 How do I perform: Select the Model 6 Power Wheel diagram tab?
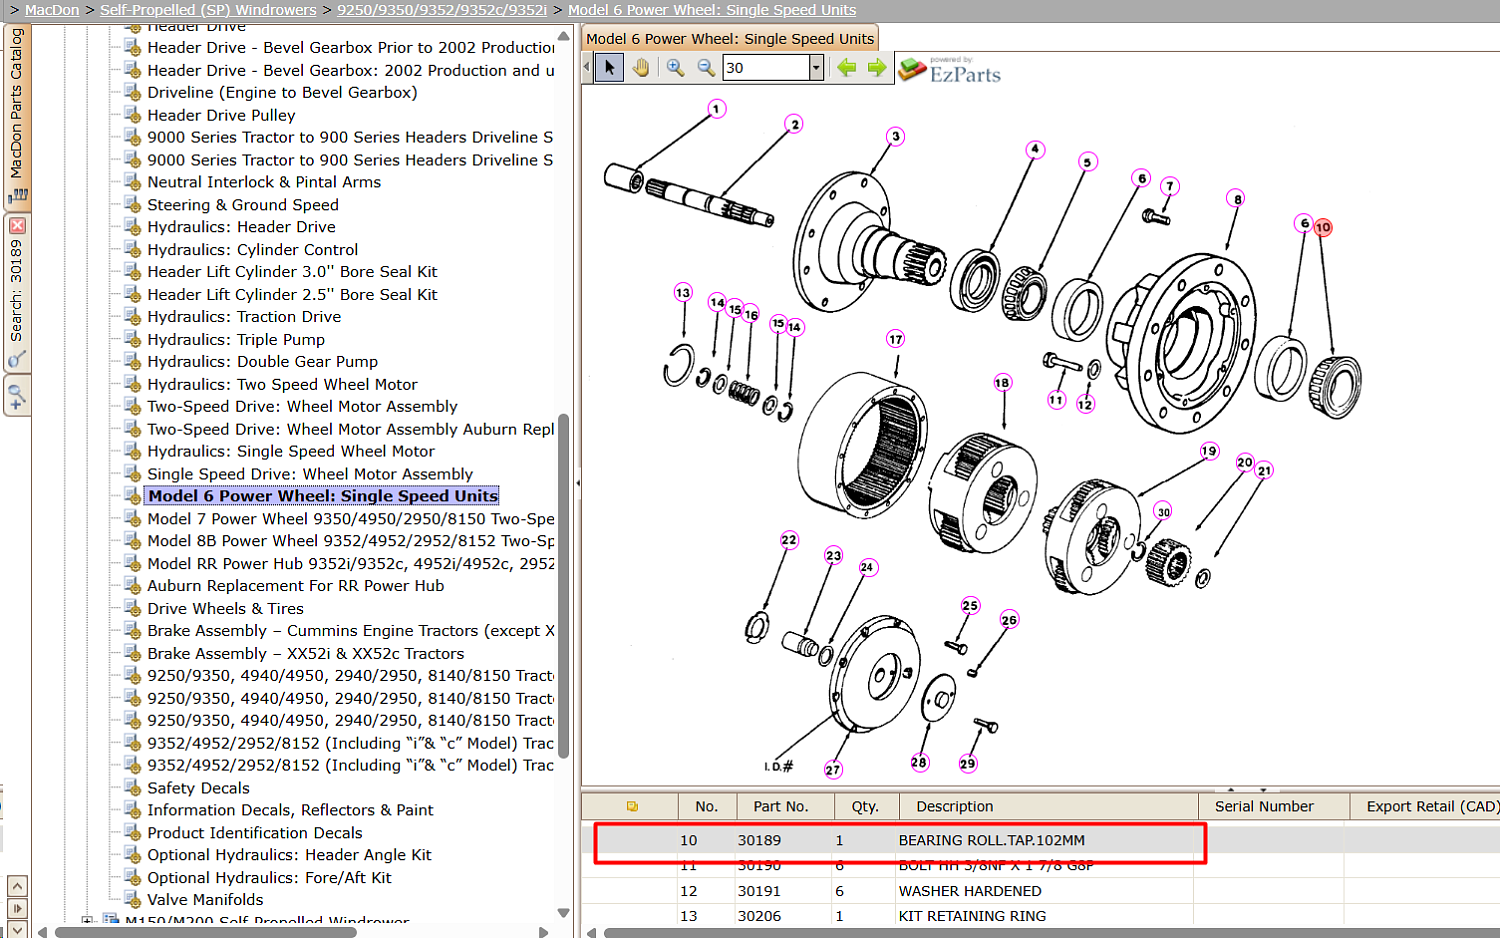click(730, 39)
